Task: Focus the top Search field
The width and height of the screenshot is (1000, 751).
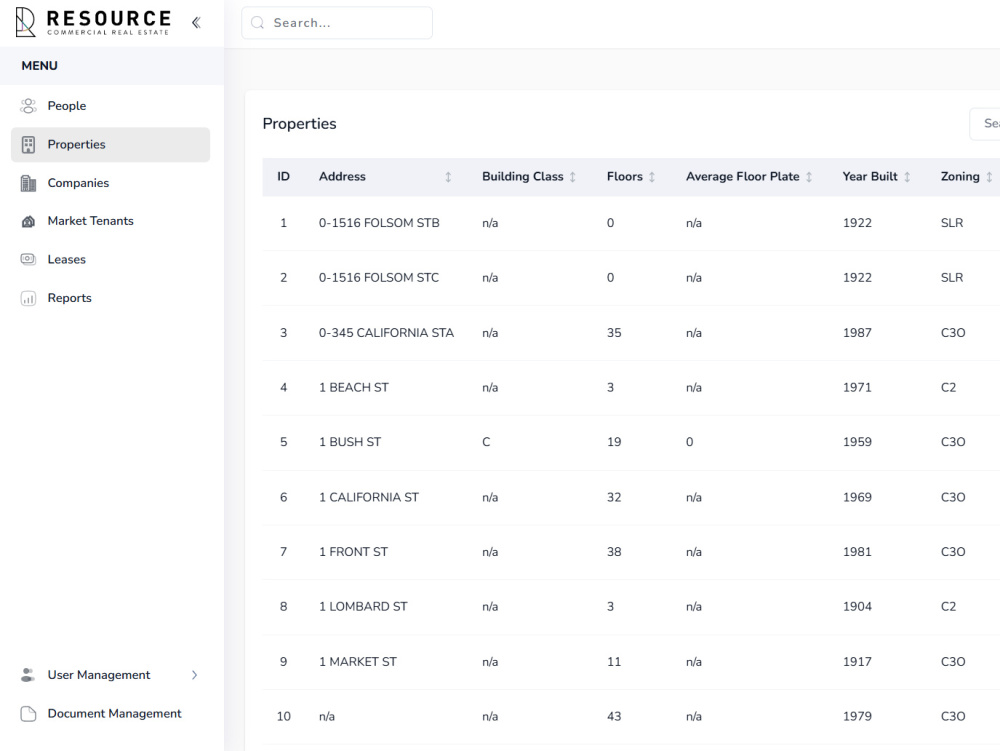Action: pyautogui.click(x=337, y=23)
